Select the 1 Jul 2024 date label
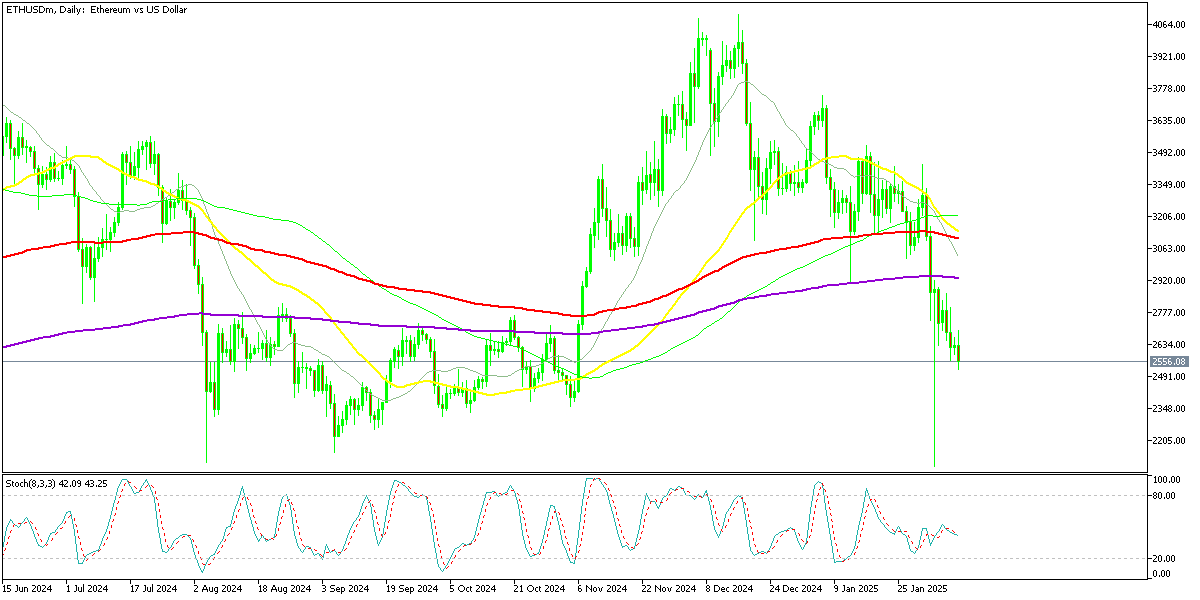The width and height of the screenshot is (1200, 600). tap(88, 589)
